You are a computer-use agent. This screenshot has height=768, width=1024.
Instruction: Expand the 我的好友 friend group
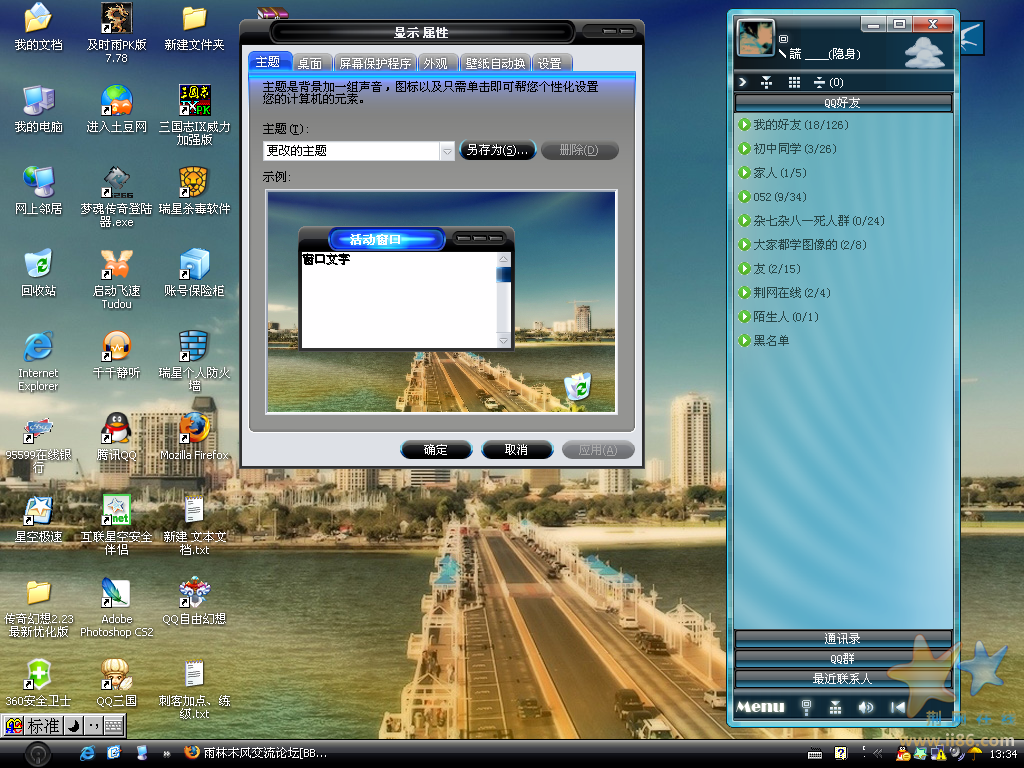click(744, 125)
